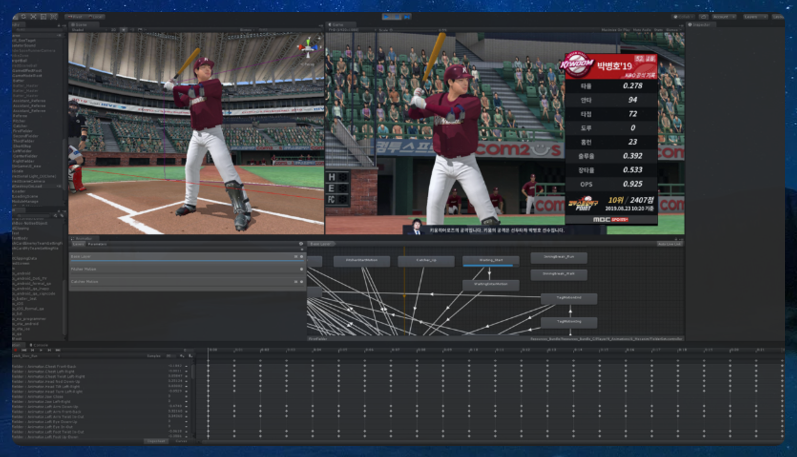Open the cloud services icon
Viewport: 797px width, 457px height.
tap(704, 17)
